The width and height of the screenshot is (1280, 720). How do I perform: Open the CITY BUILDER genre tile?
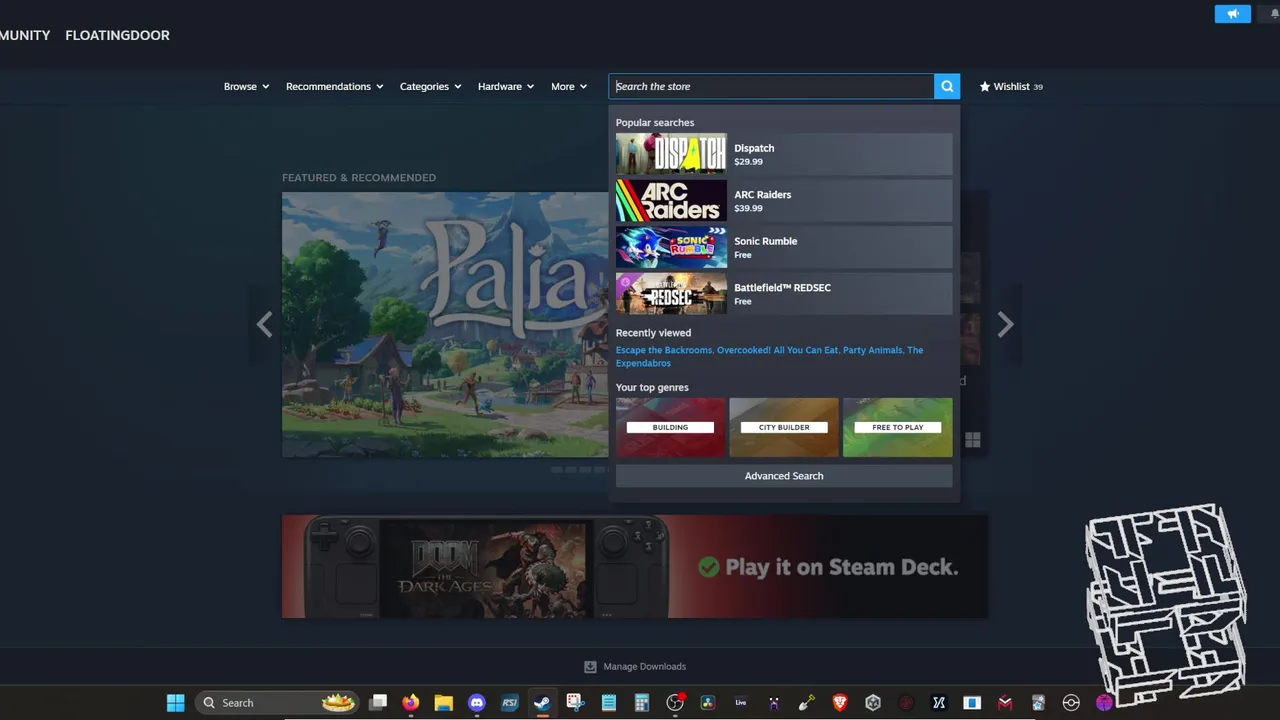pyautogui.click(x=784, y=427)
